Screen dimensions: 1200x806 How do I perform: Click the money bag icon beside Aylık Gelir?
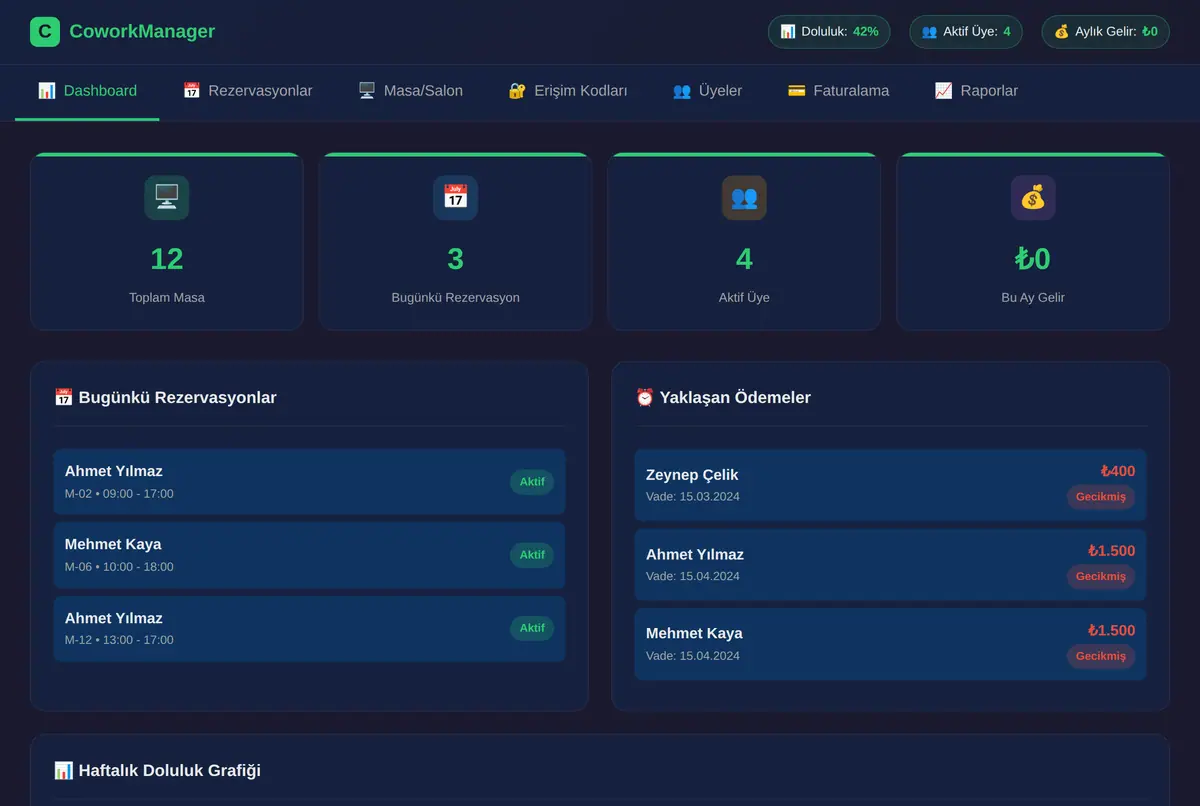click(1062, 32)
